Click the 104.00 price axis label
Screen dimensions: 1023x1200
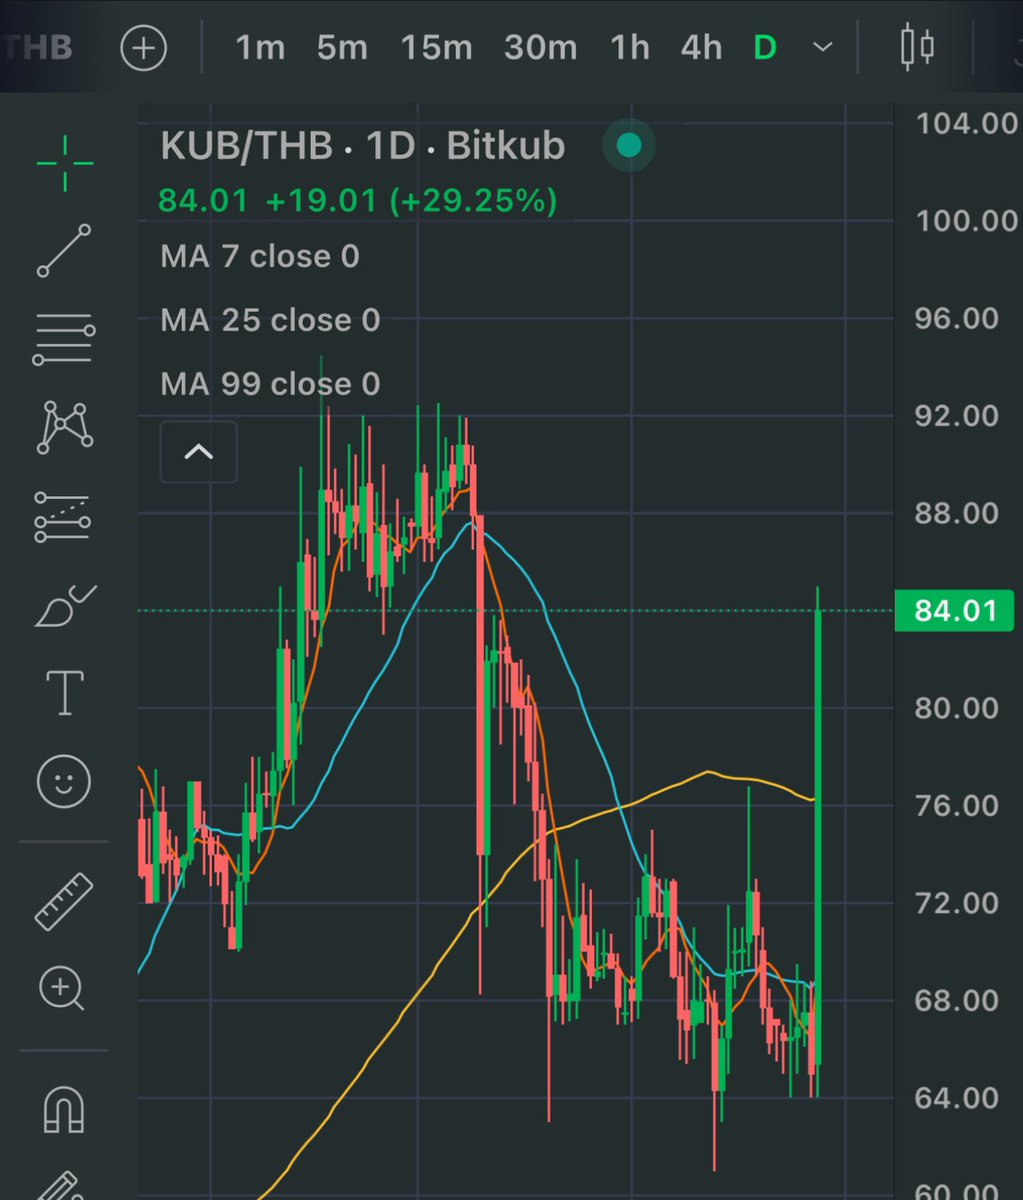click(x=966, y=123)
